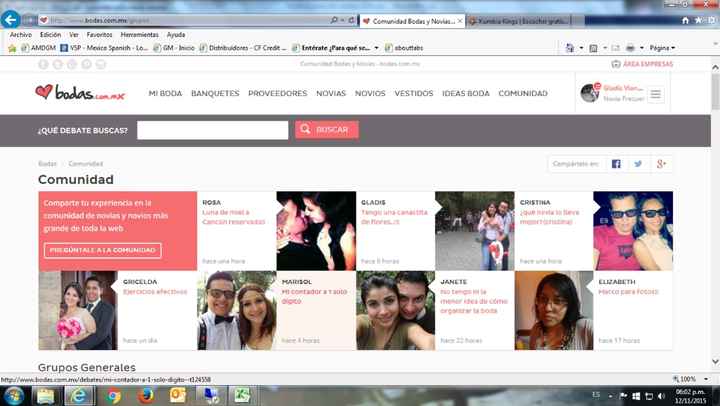720x406 pixels.
Task: Open the GM - Inicio bookmark
Action: [174, 48]
